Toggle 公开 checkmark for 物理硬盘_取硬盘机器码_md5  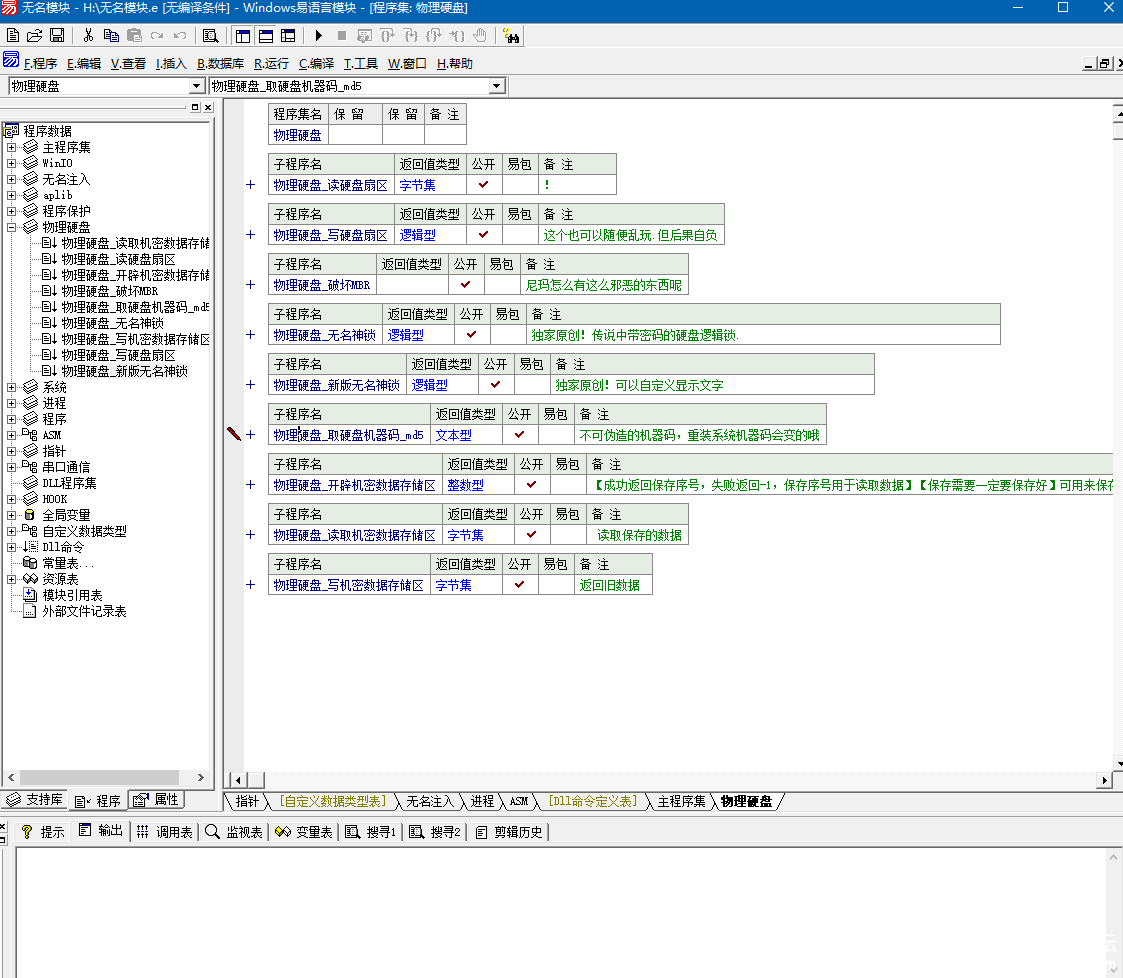[x=520, y=435]
